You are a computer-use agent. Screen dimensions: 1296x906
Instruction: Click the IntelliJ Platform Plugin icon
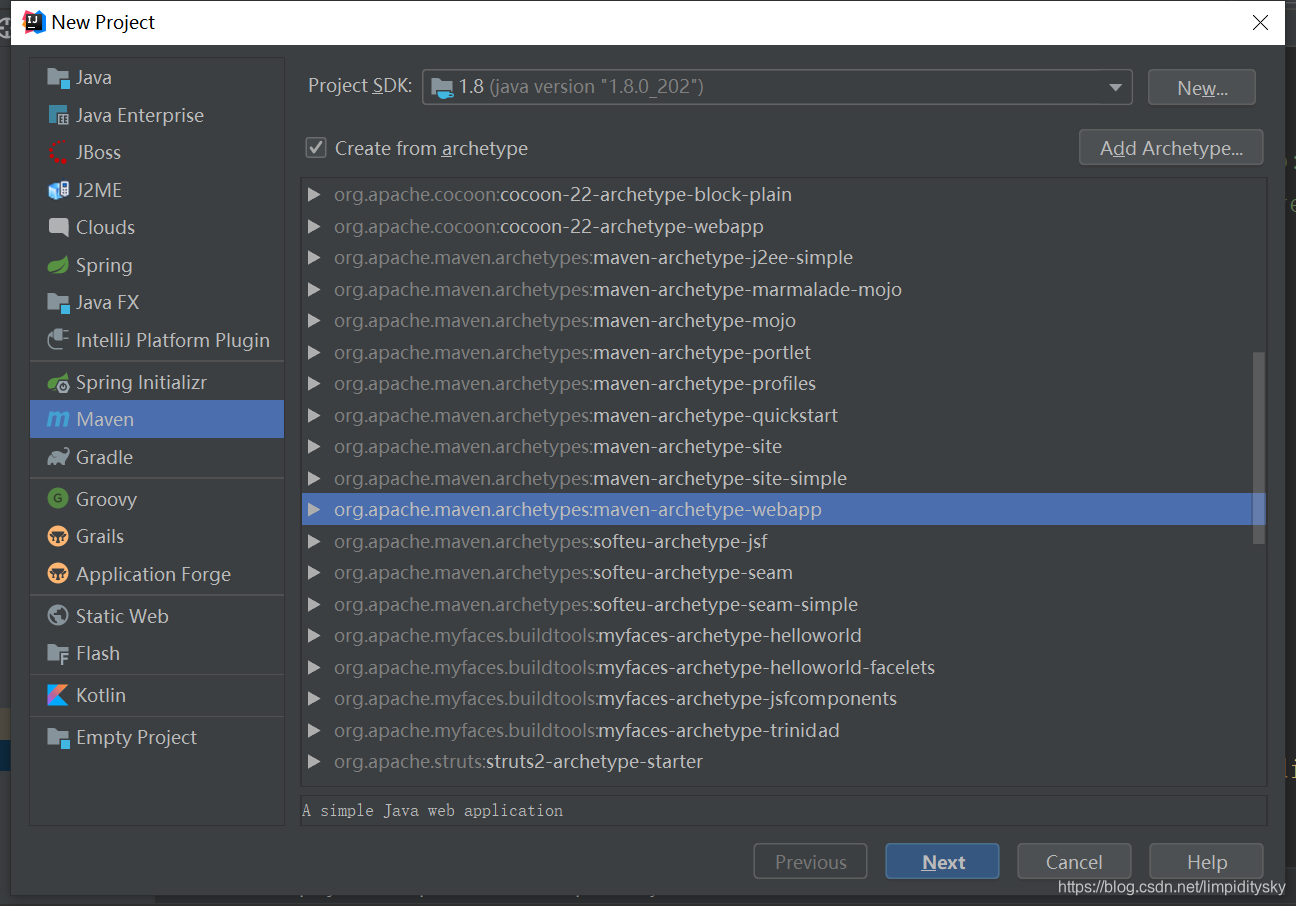58,340
